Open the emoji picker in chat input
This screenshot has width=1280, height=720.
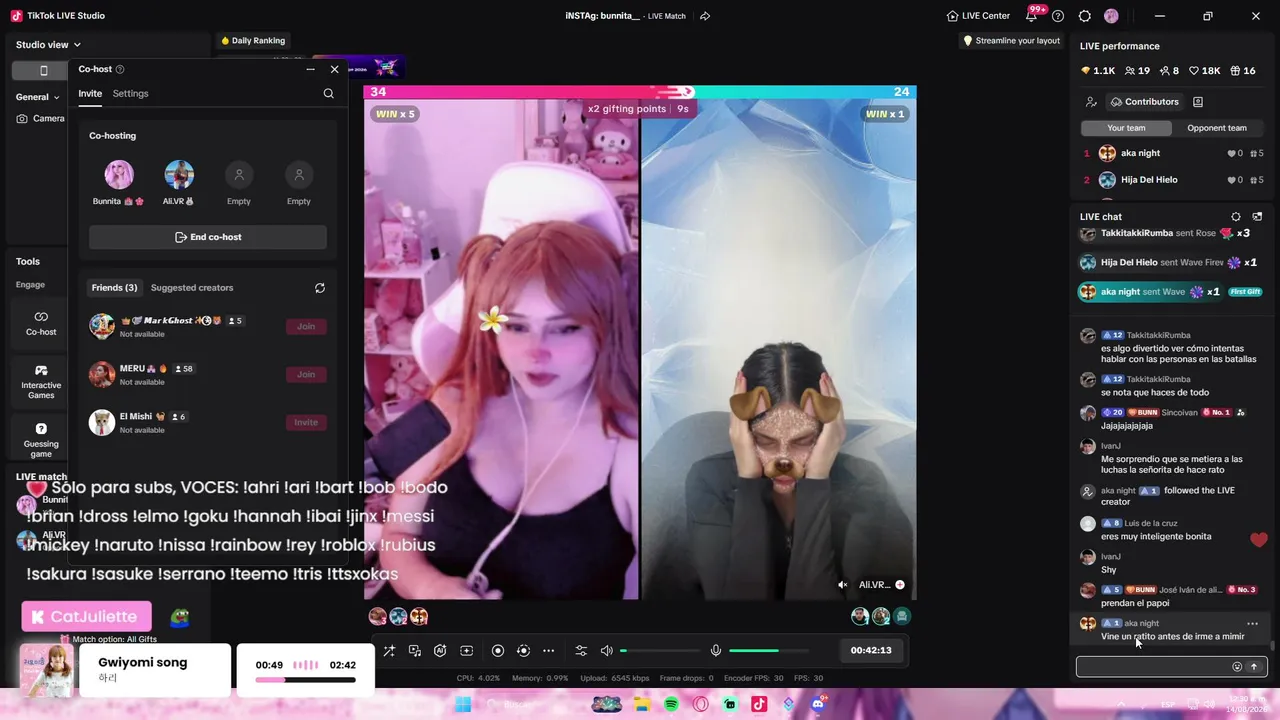[1237, 667]
